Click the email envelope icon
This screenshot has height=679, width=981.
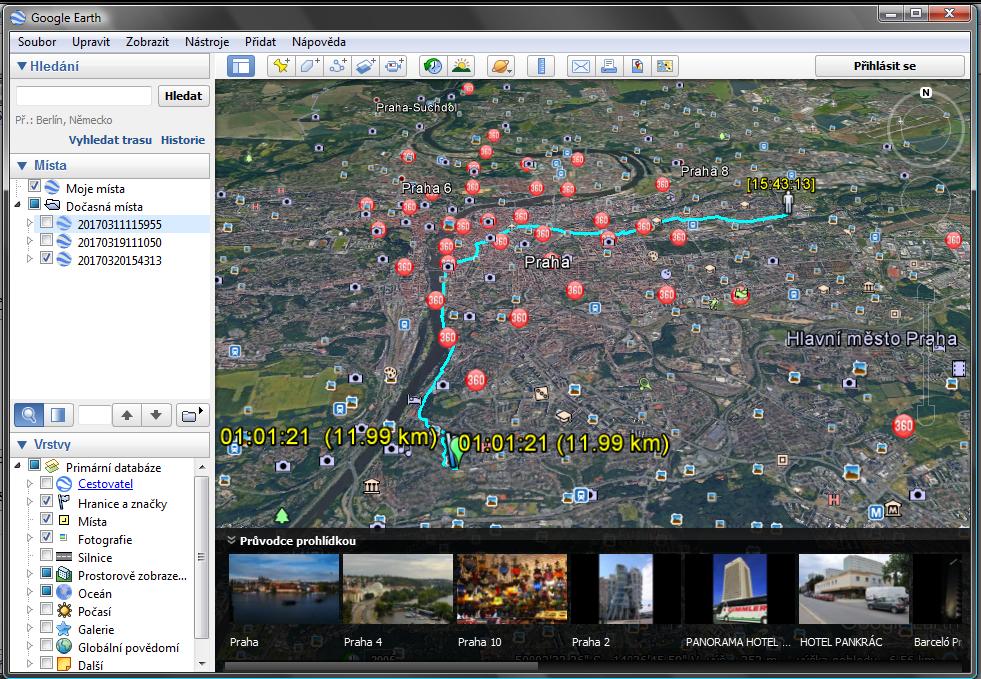[x=580, y=66]
